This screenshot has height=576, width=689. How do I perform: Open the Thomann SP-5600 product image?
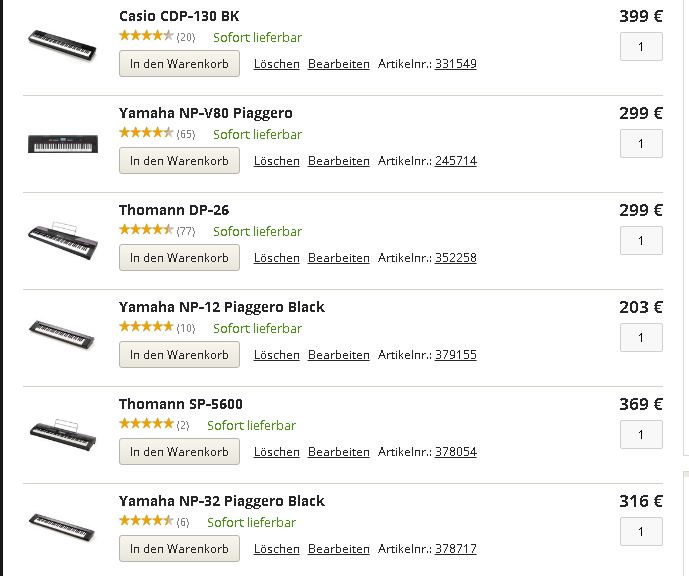(x=63, y=435)
